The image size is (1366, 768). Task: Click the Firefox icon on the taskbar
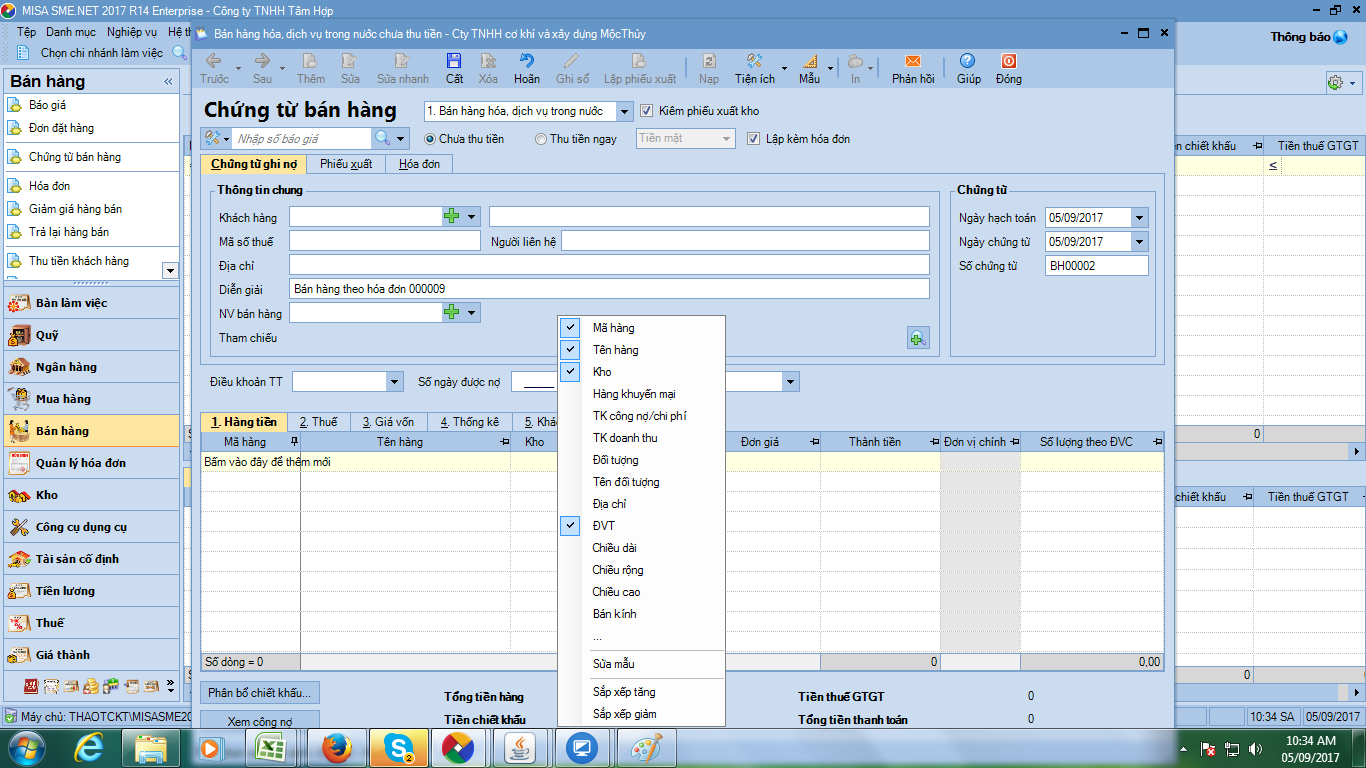pyautogui.click(x=338, y=748)
